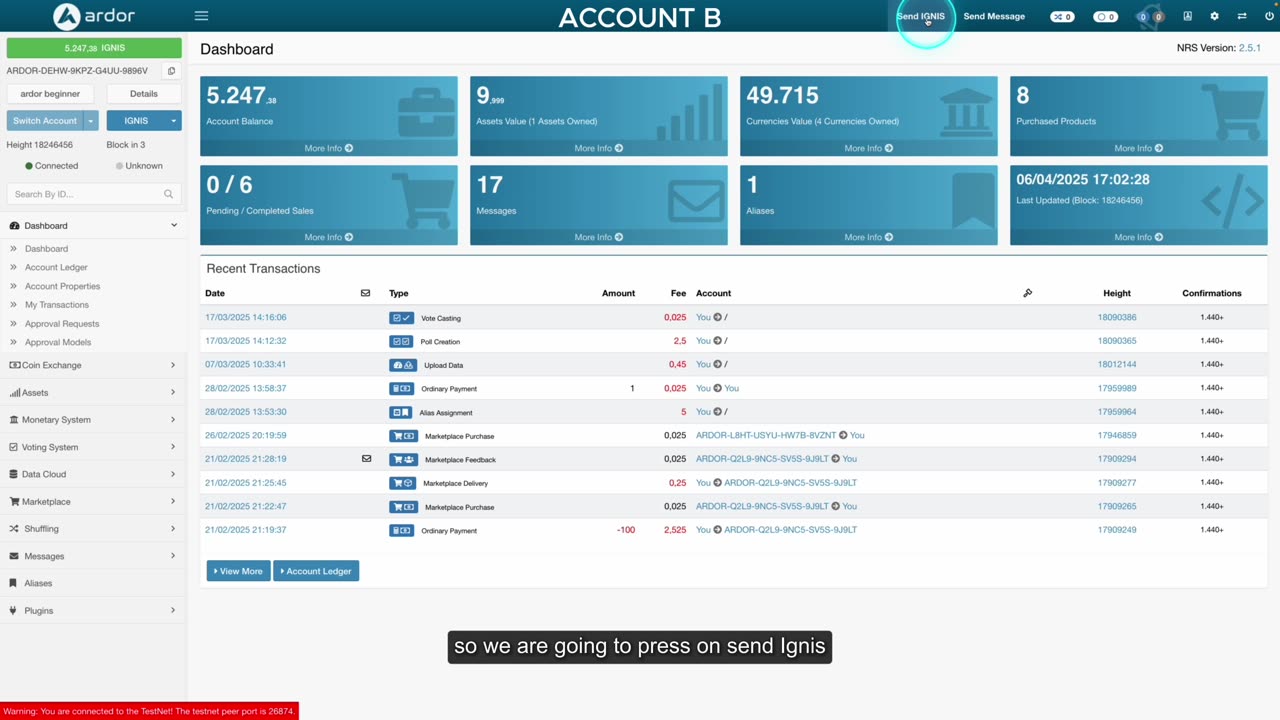Click Account Ledger button below transactions

click(x=316, y=571)
